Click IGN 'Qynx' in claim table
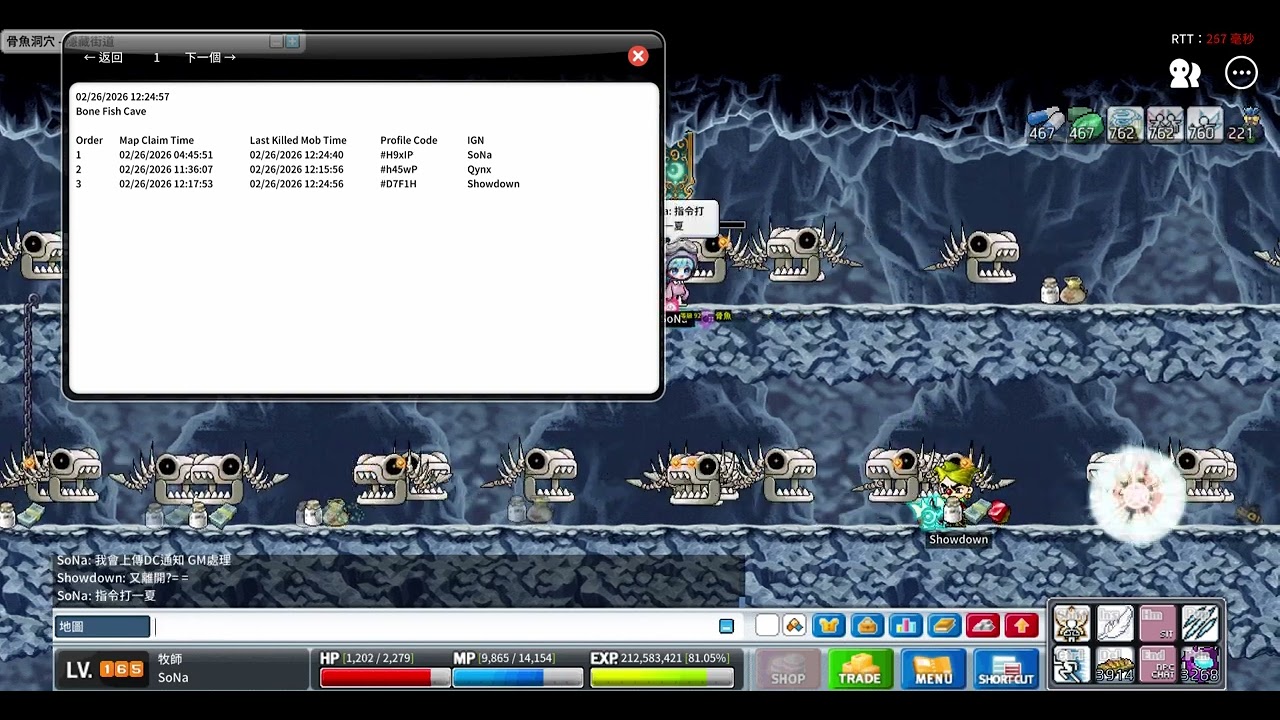The width and height of the screenshot is (1280, 720). tap(479, 170)
